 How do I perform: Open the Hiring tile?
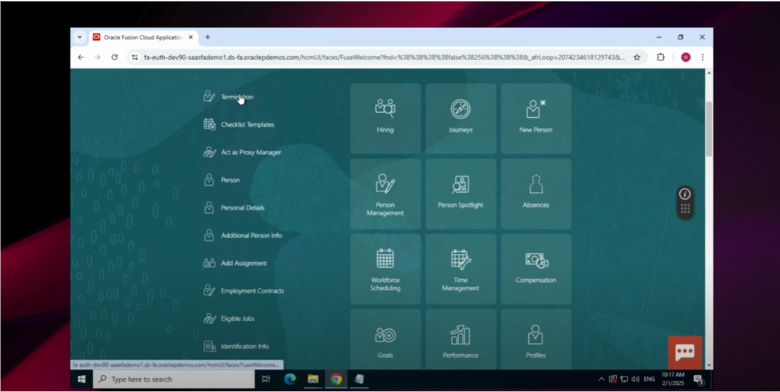(385, 118)
